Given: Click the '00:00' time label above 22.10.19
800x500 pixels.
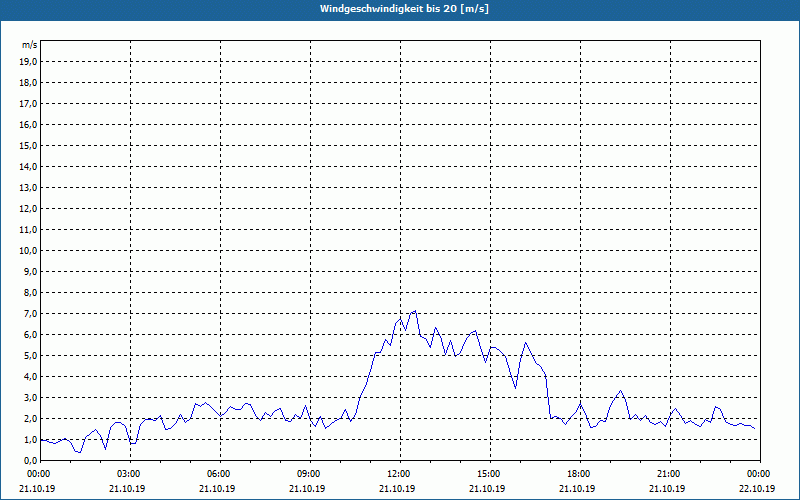Looking at the screenshot, I should click(758, 474).
